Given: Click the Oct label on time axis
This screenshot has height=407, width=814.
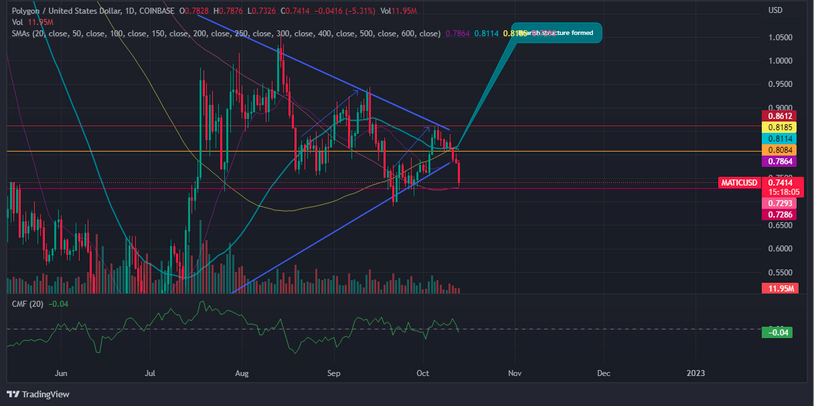Looking at the screenshot, I should click(x=423, y=373).
